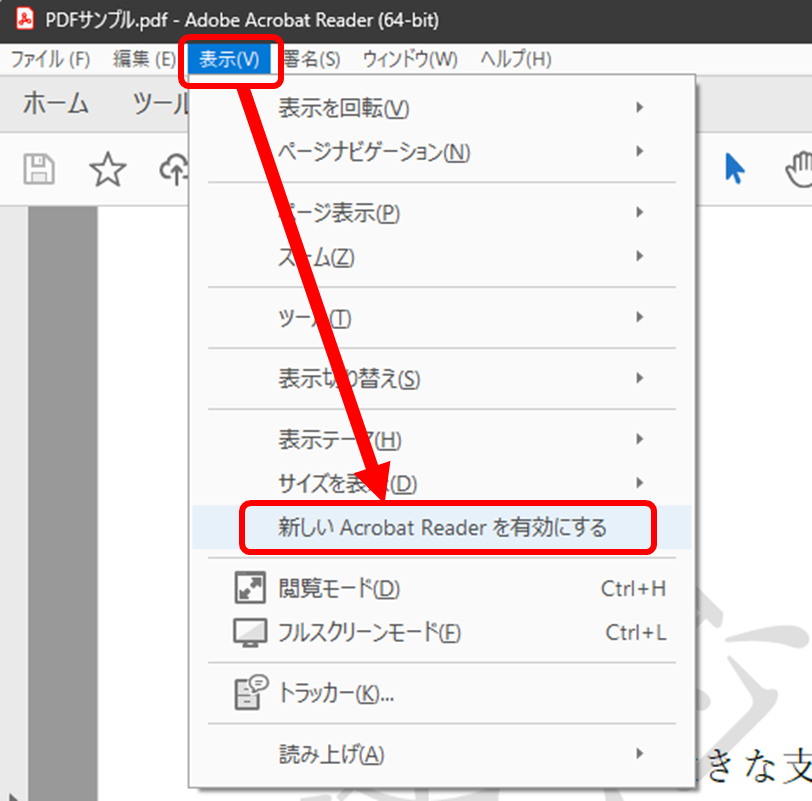The width and height of the screenshot is (812, 801).
Task: Click the star bookmark icon
Action: (108, 169)
